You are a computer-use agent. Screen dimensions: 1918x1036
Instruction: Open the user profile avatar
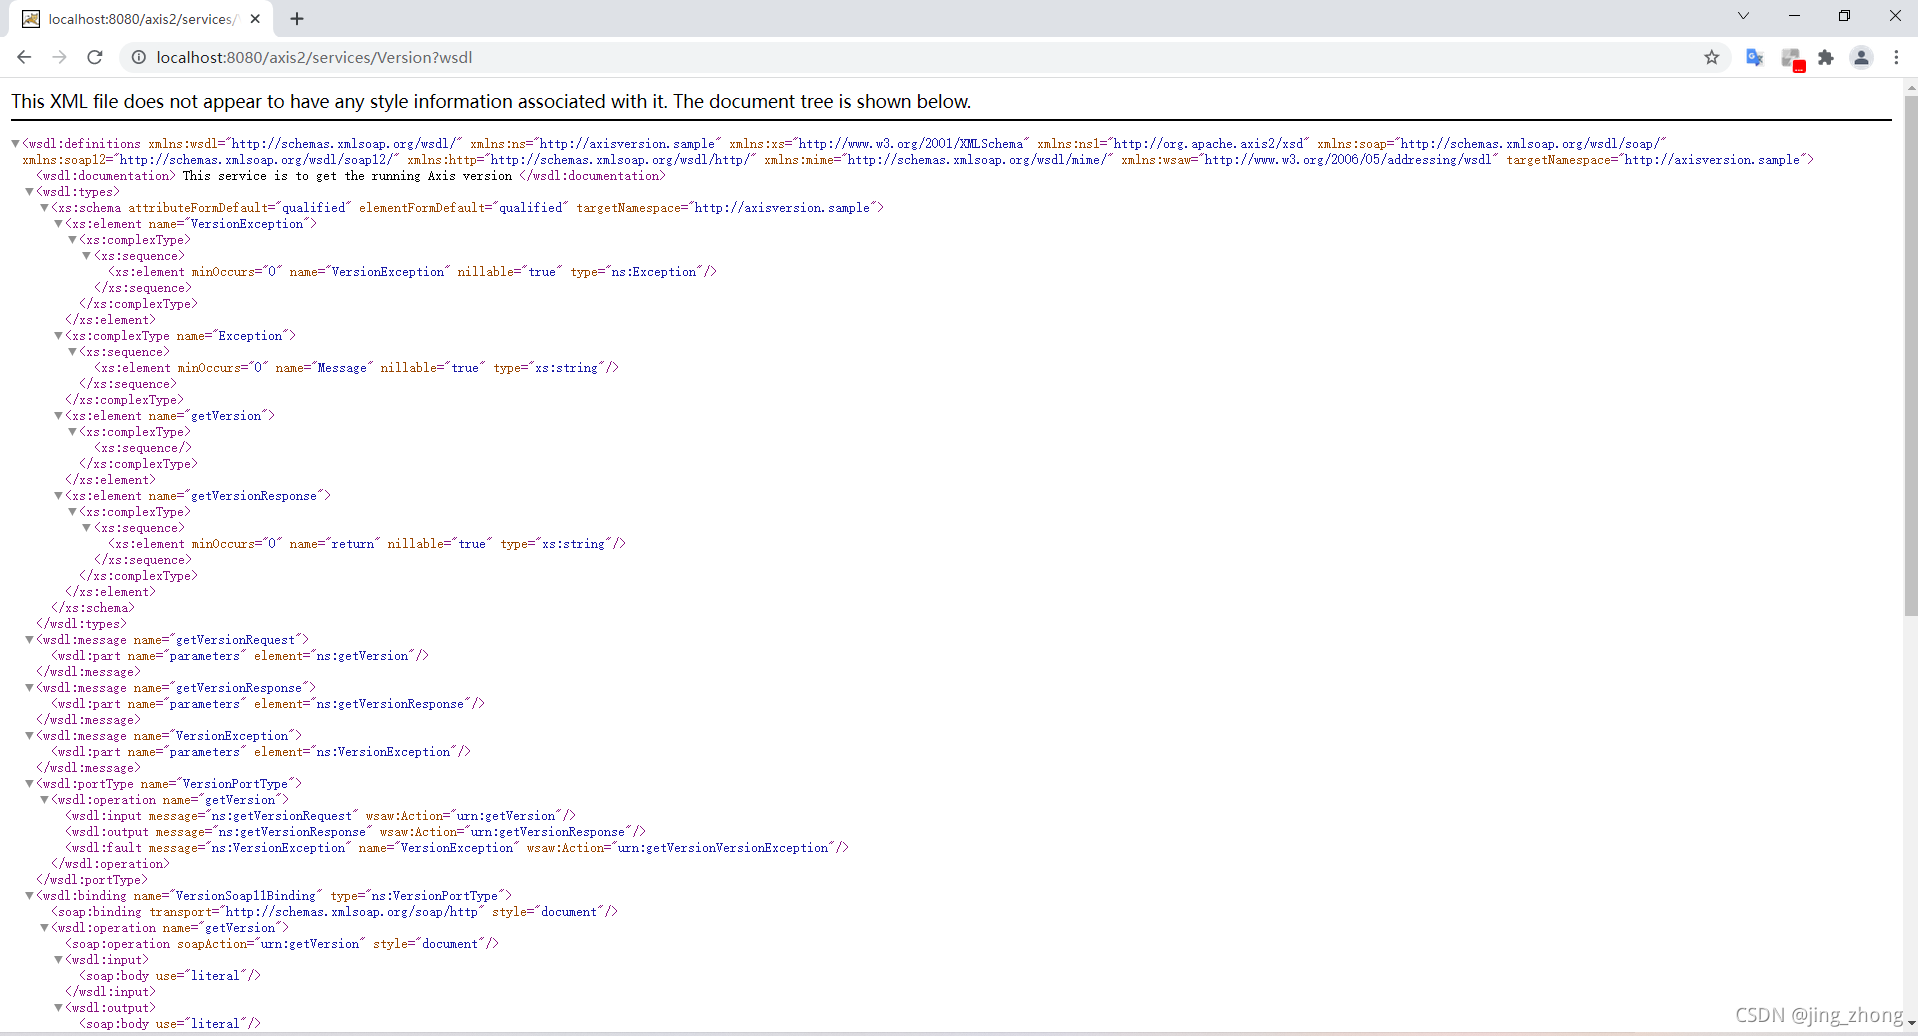tap(1861, 57)
